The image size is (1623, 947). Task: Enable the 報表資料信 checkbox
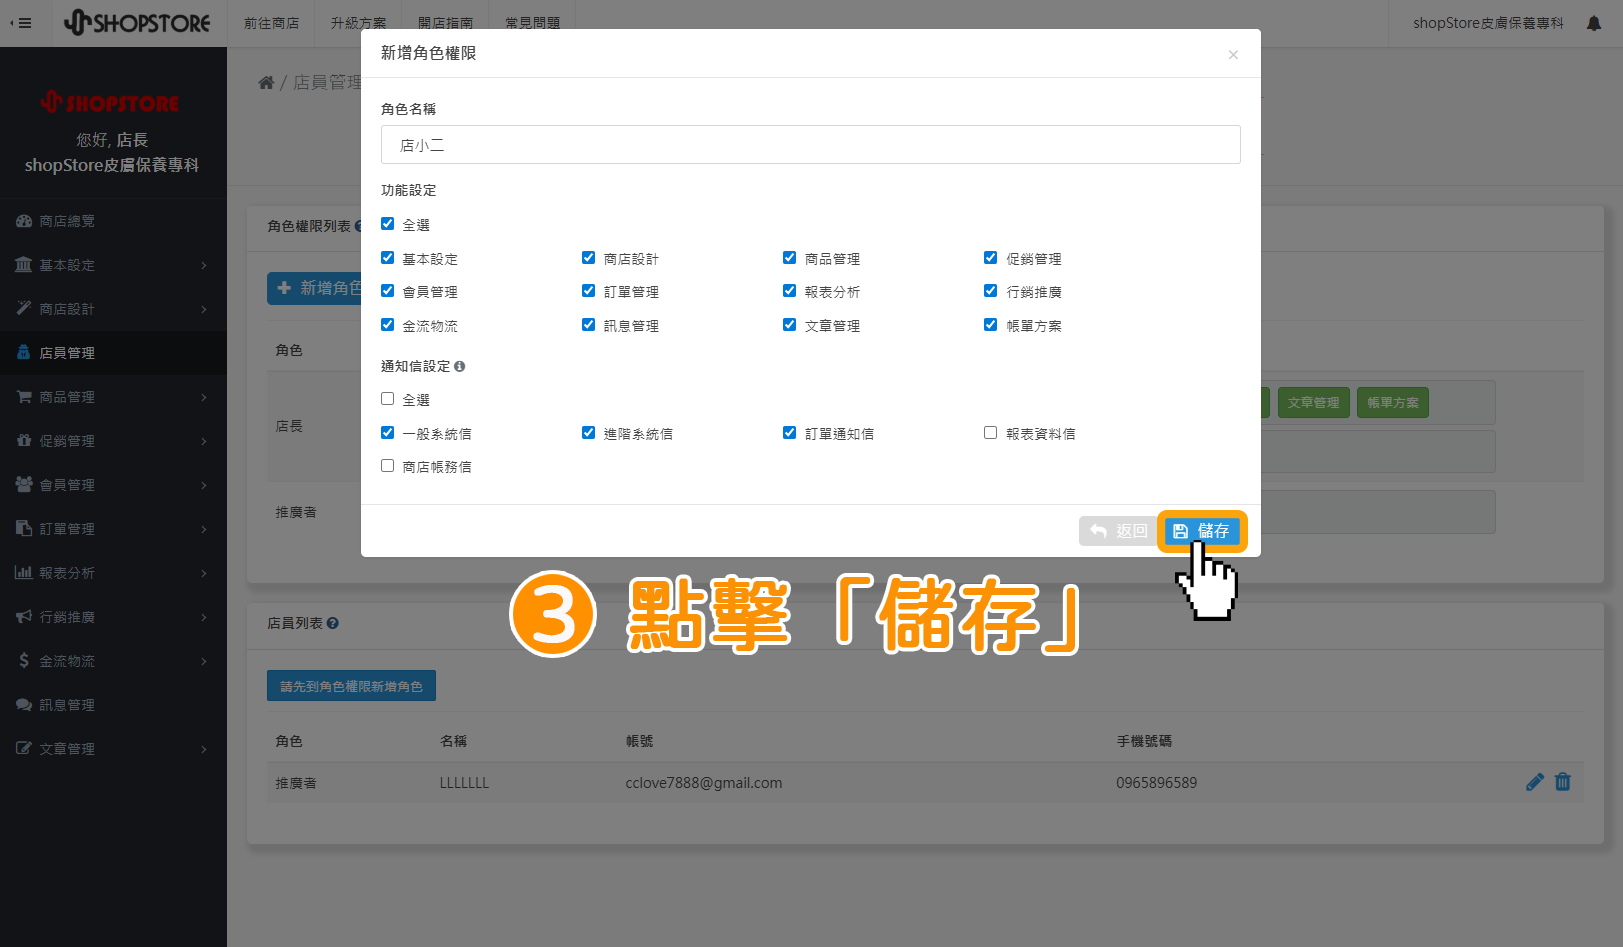[x=991, y=433]
